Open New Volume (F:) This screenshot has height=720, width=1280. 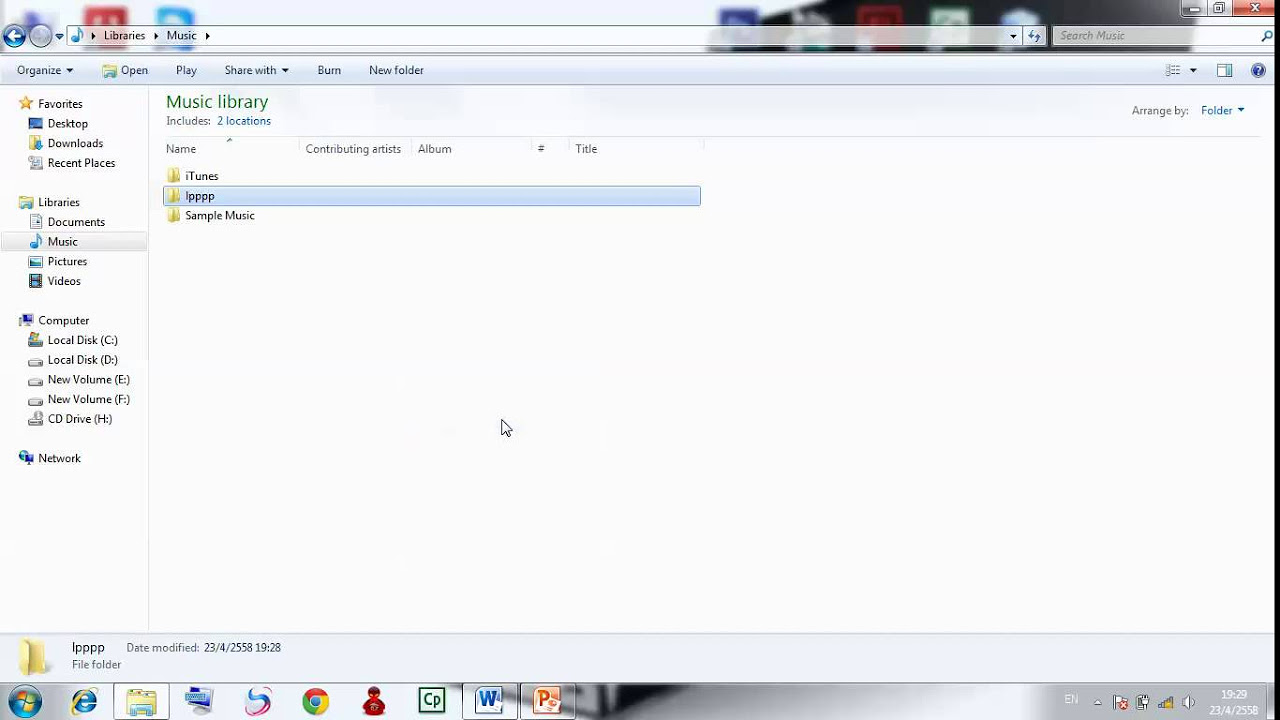(x=88, y=399)
